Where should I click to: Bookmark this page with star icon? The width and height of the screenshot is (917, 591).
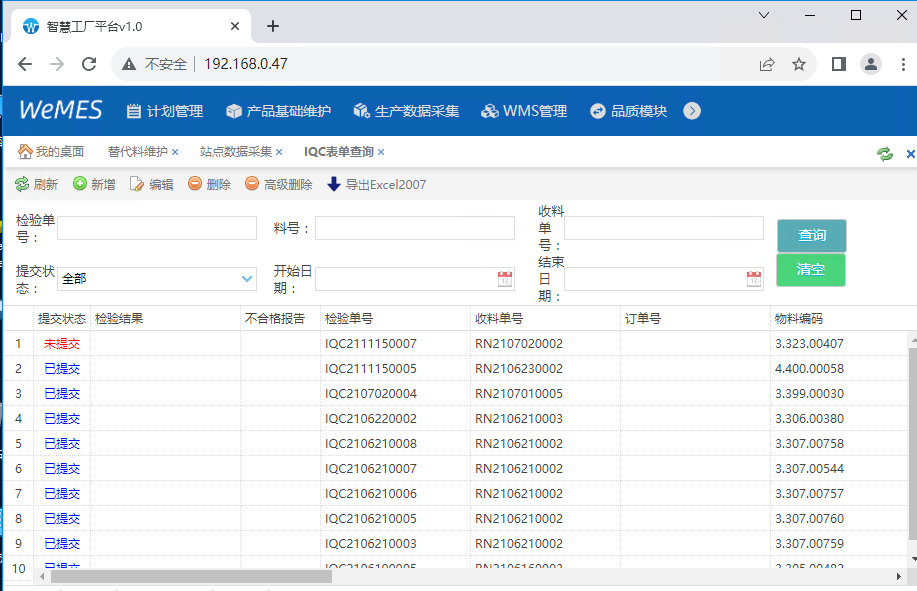tap(799, 64)
